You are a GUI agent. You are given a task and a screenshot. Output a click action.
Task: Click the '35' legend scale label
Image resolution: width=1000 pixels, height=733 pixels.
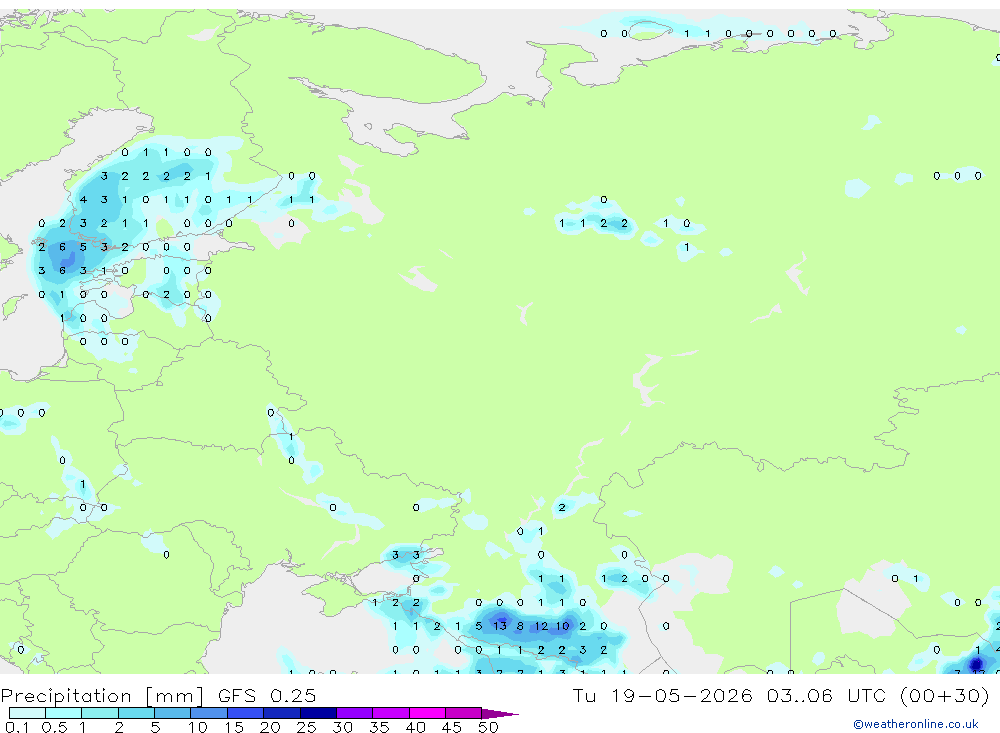(x=379, y=727)
